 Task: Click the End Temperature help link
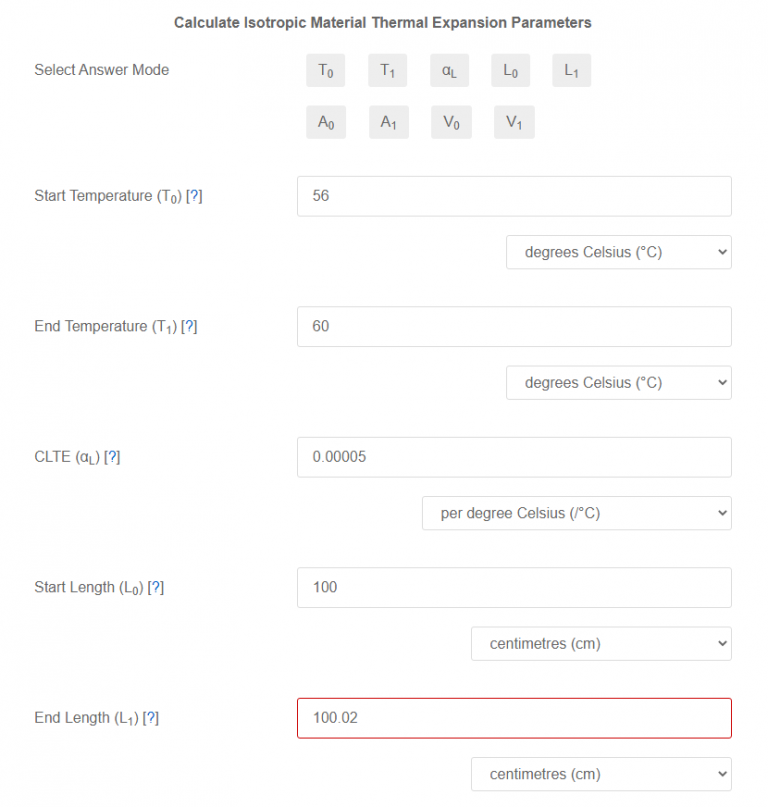190,326
